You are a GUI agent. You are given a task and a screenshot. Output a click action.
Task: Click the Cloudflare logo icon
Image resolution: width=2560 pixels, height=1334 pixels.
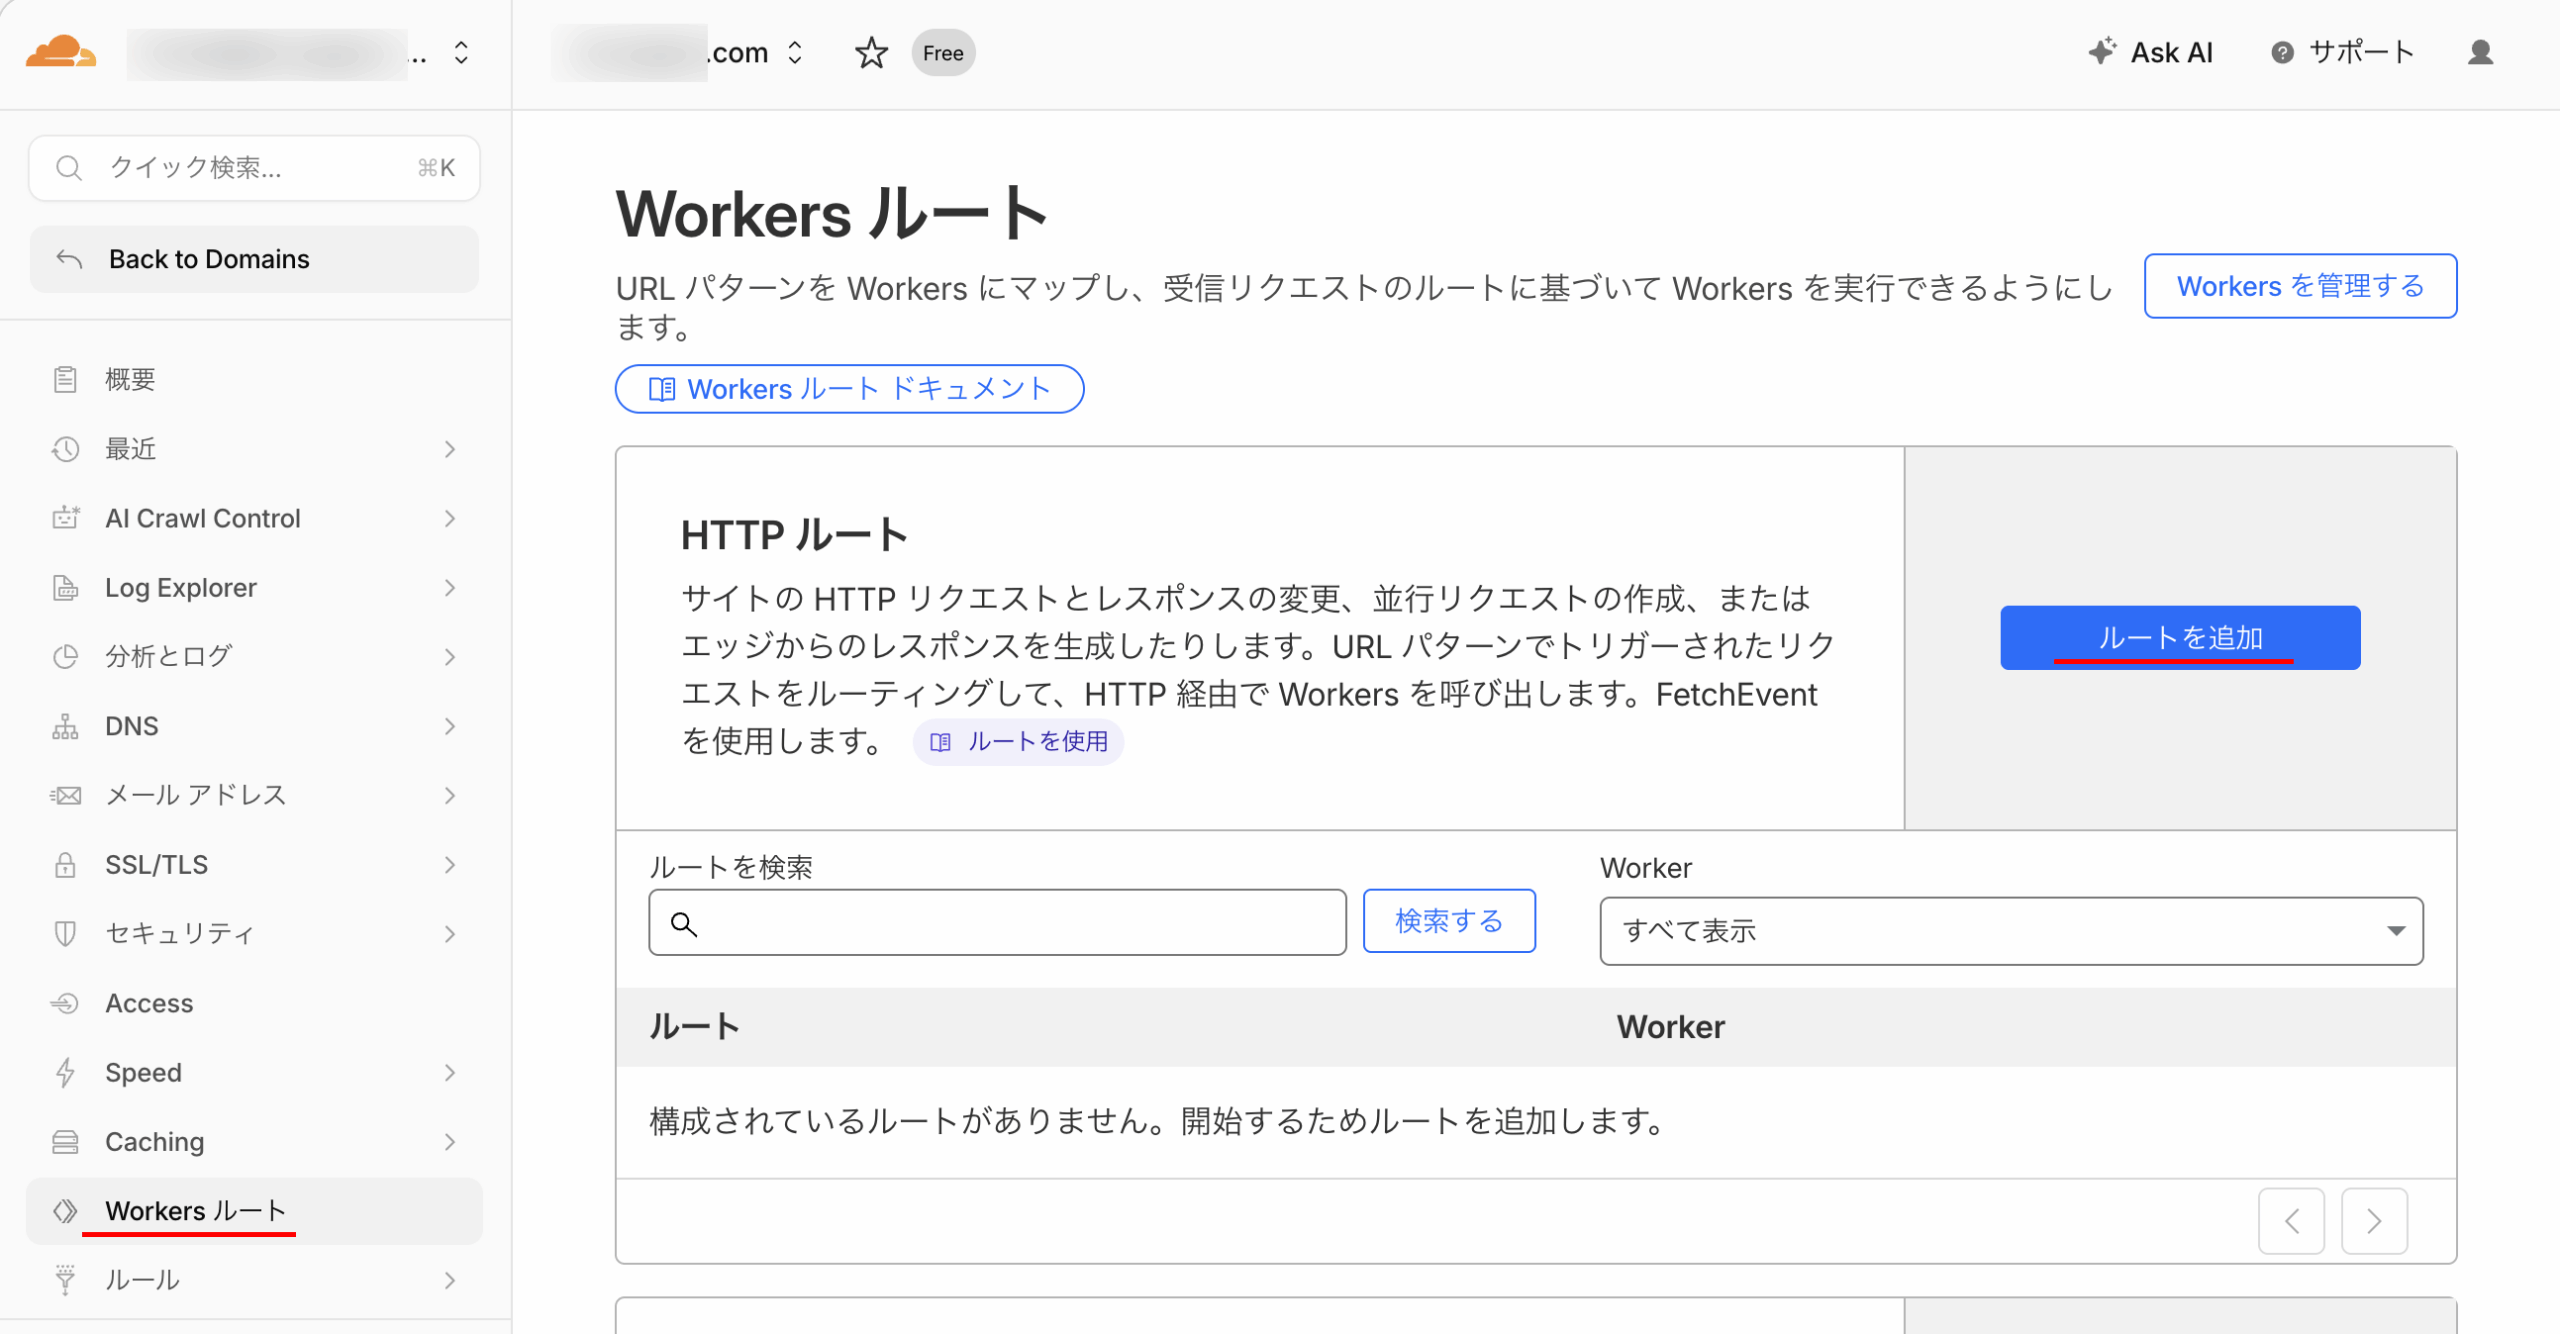point(60,52)
